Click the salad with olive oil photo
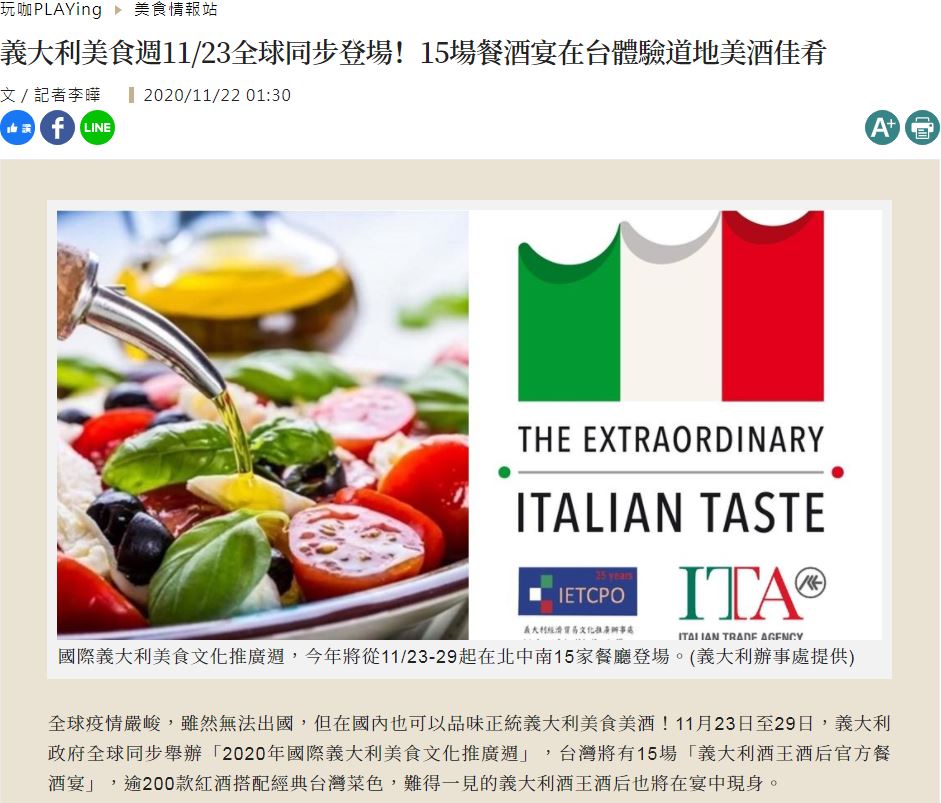Image resolution: width=941 pixels, height=803 pixels. coord(263,425)
